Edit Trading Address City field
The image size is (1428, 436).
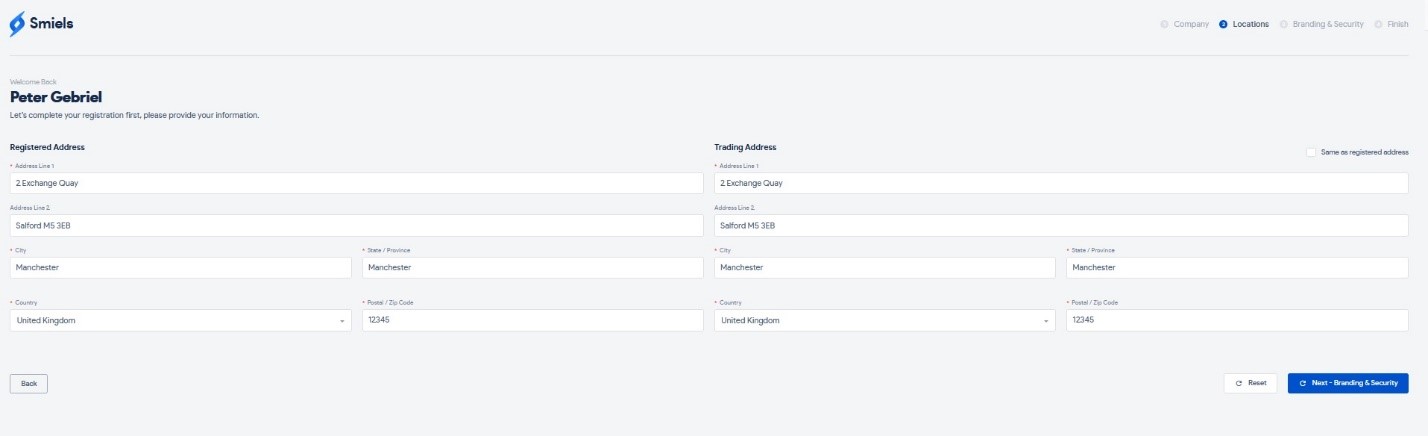(x=884, y=267)
